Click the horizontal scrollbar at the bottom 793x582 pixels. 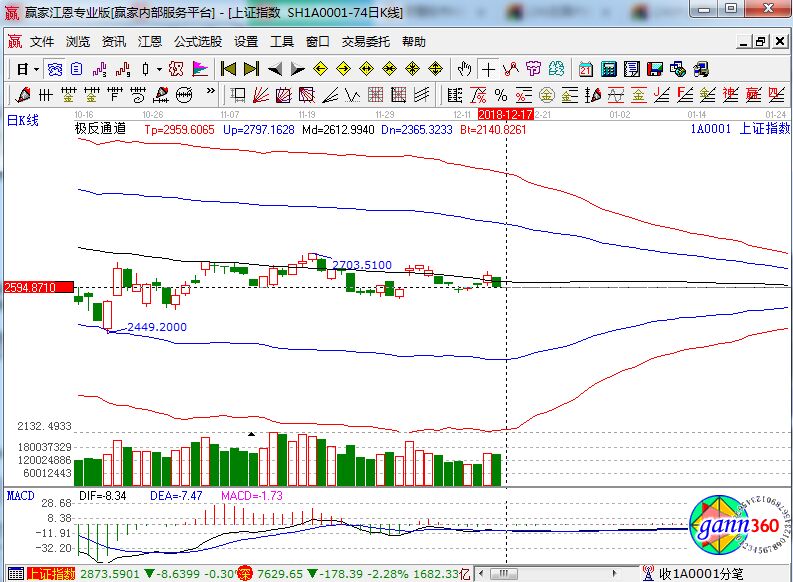click(x=560, y=574)
